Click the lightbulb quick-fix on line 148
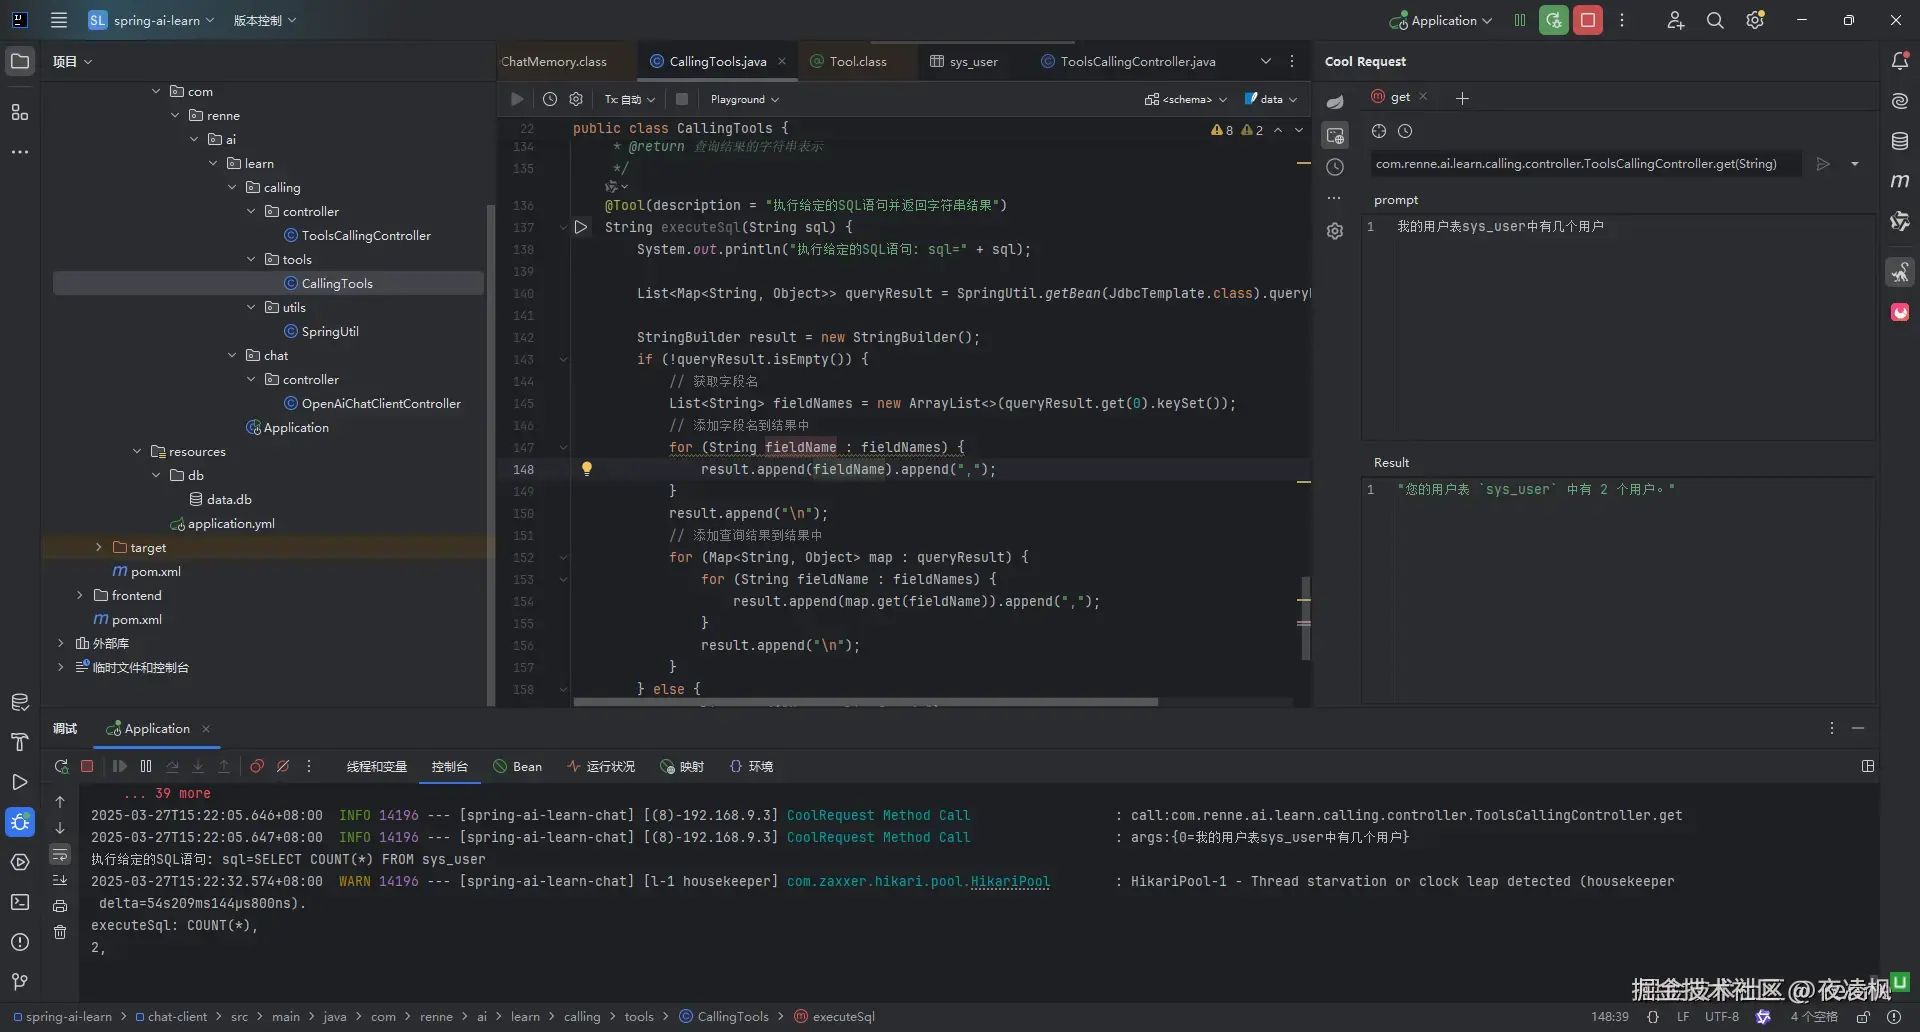Image resolution: width=1920 pixels, height=1032 pixels. coord(587,468)
